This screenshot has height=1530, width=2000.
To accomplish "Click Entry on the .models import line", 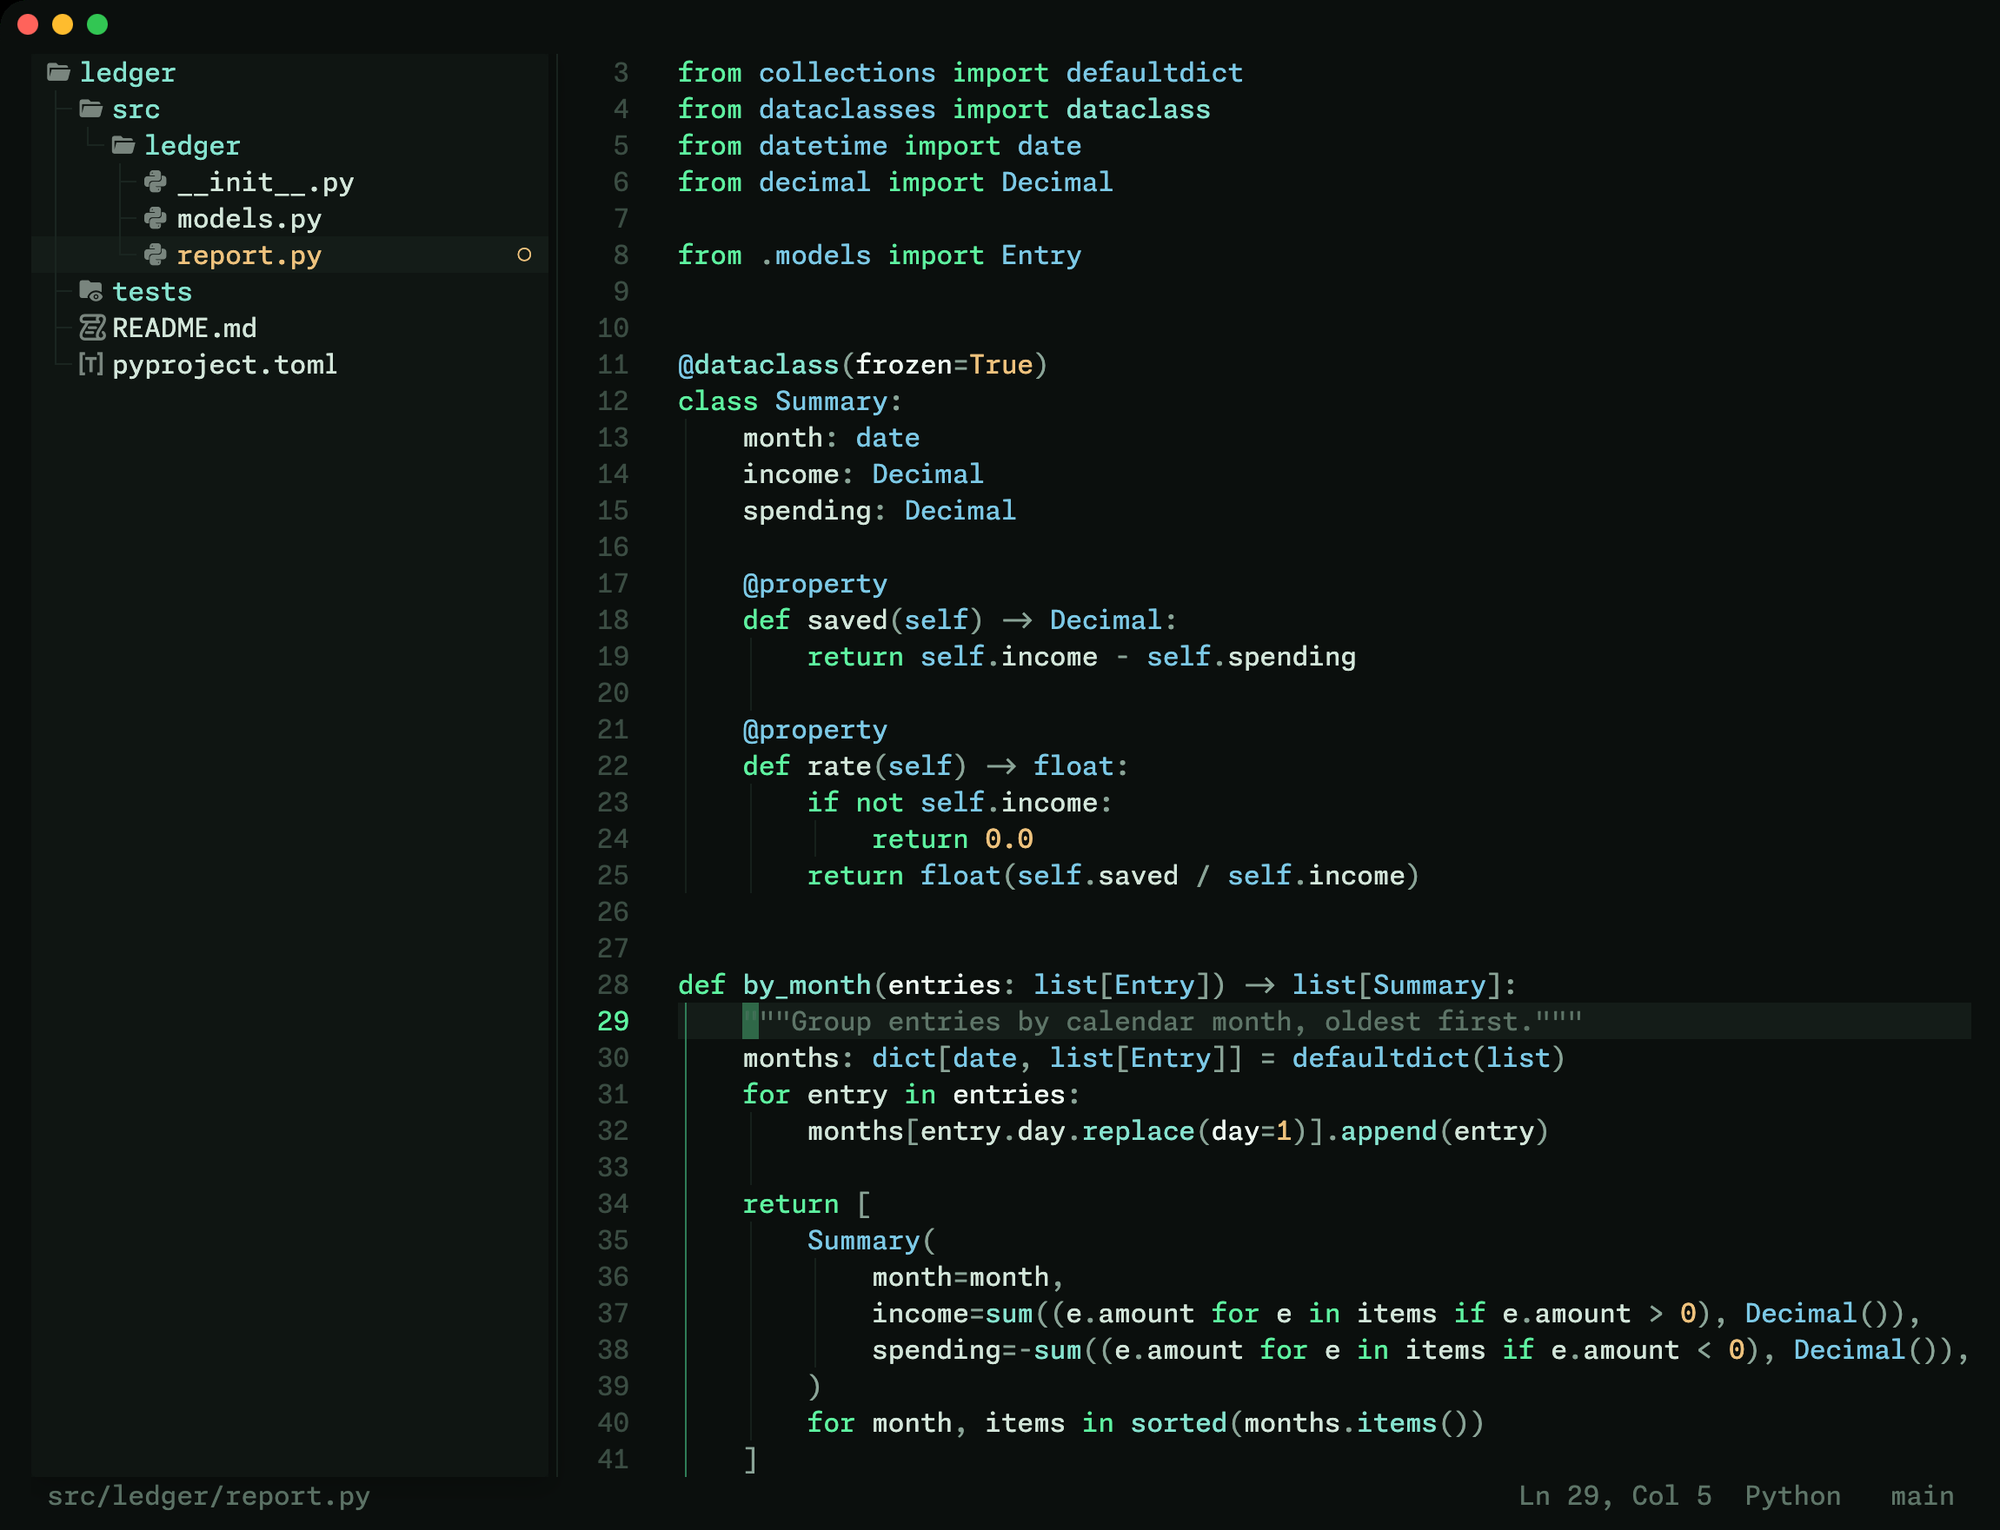I will [1041, 255].
